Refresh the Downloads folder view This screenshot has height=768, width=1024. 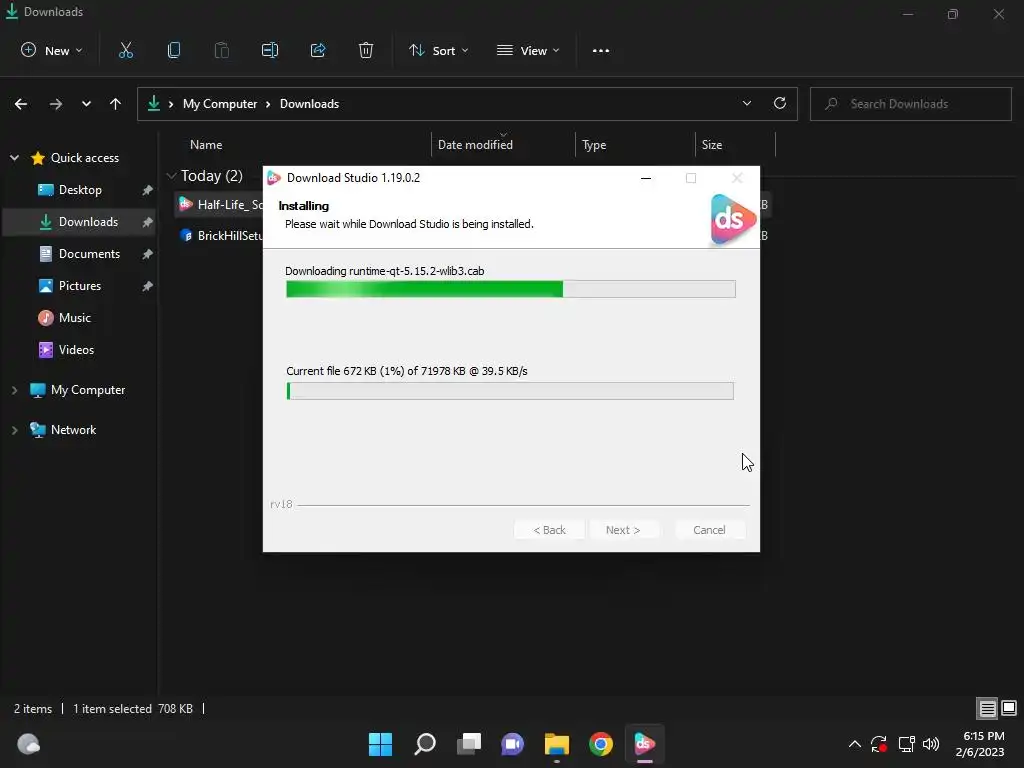point(780,103)
